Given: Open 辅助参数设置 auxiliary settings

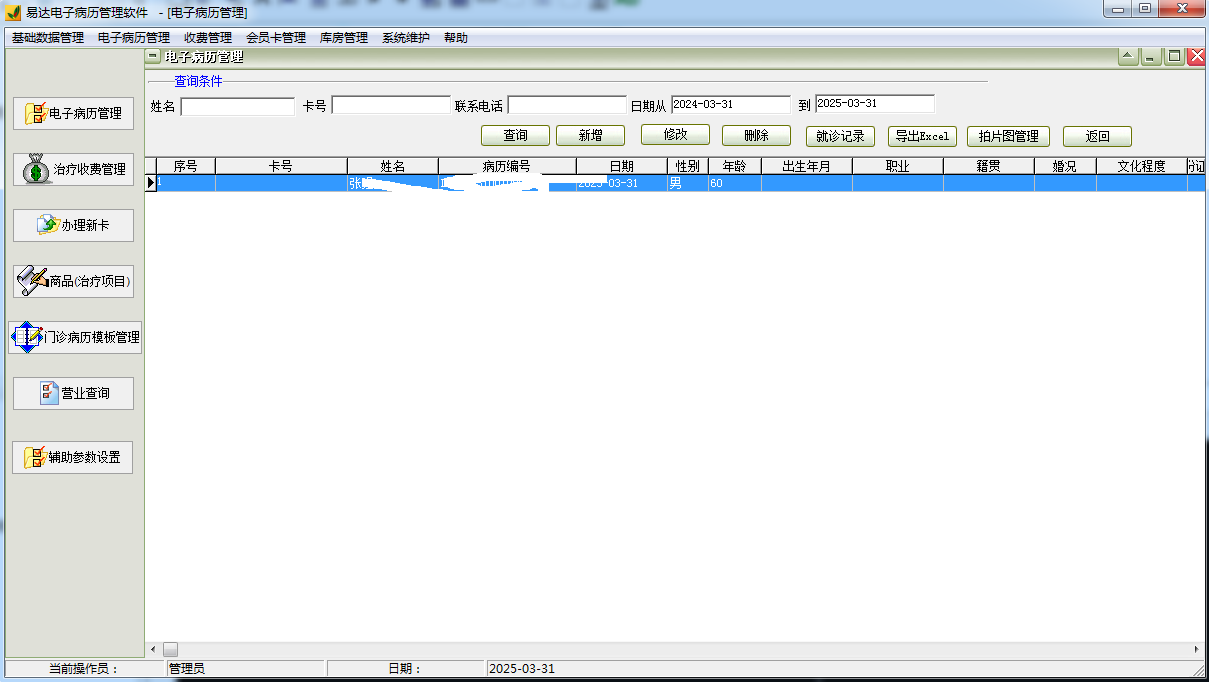Looking at the screenshot, I should point(72,457).
